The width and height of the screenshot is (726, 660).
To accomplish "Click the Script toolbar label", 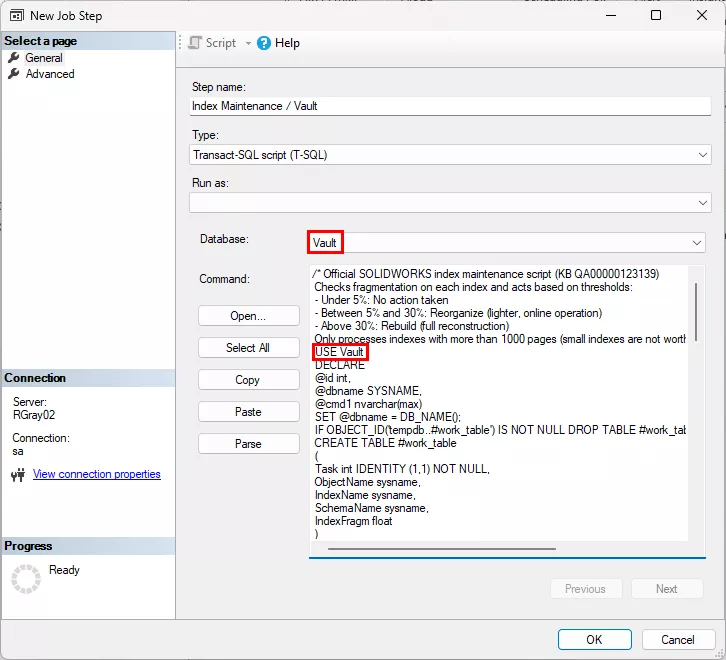I will (x=221, y=43).
